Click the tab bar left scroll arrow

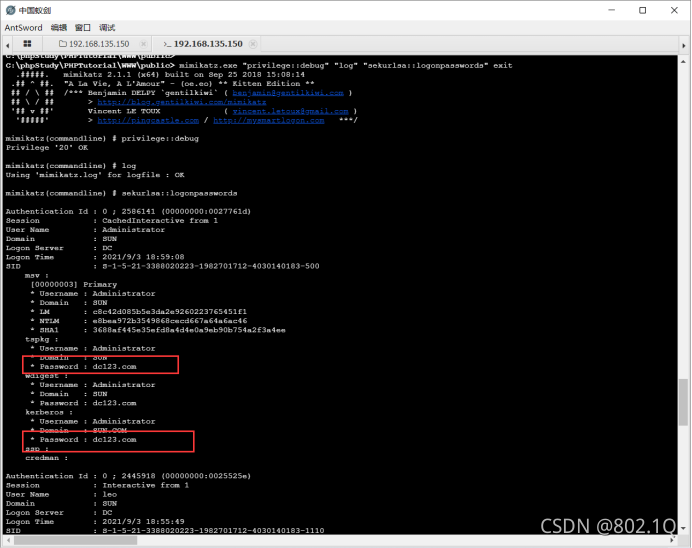(8, 45)
